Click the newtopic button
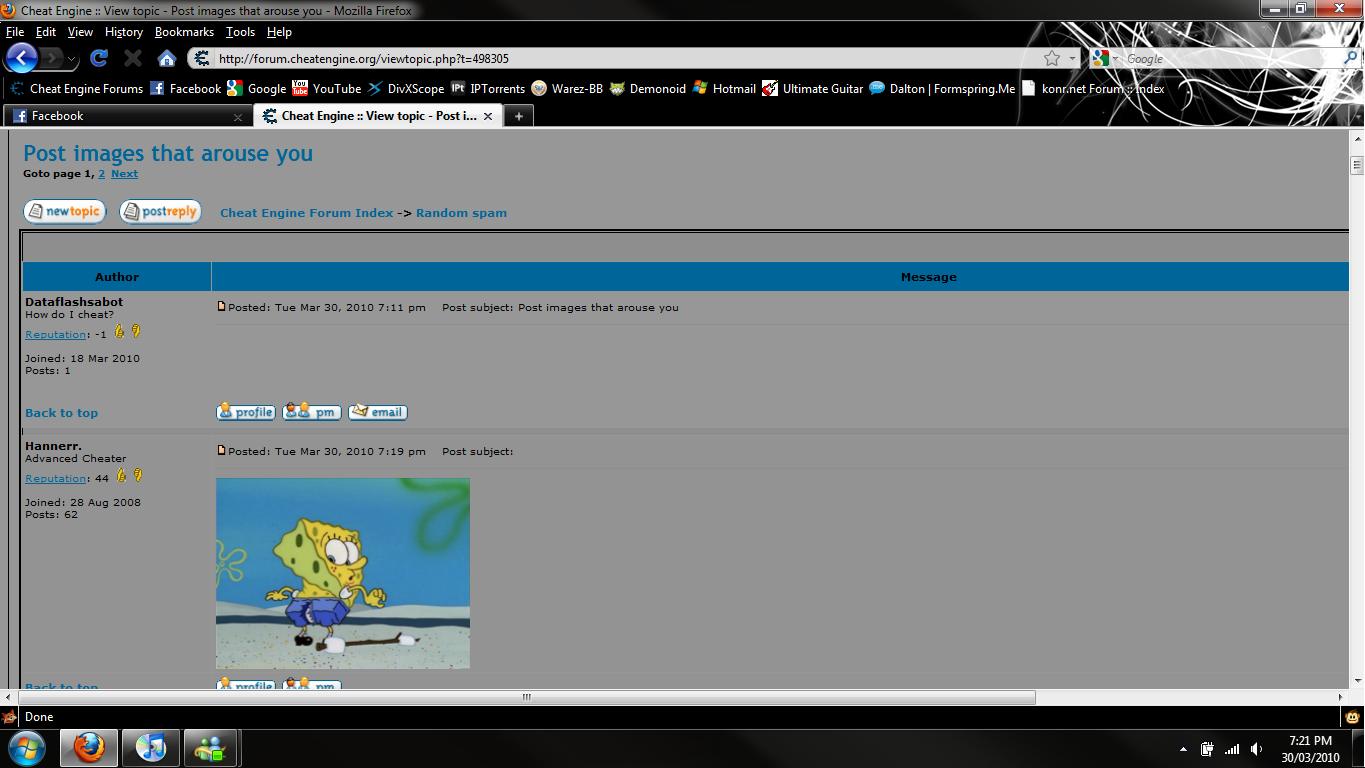Screen dimensions: 1365x768 pyautogui.click(x=65, y=212)
